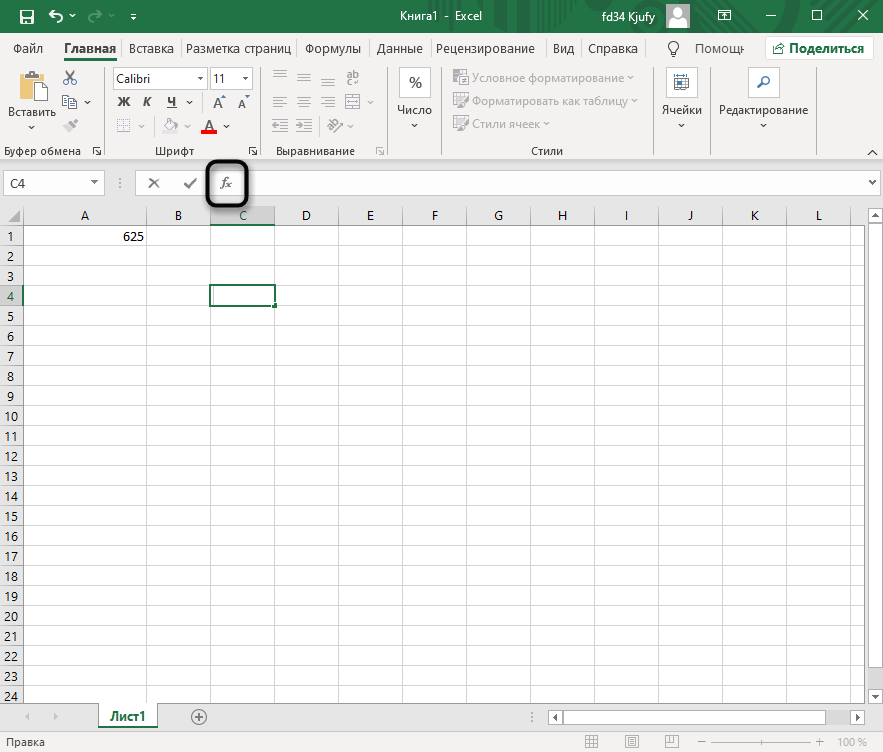883x752 pixels.
Task: Save the workbook with the floppy icon
Action: click(26, 16)
